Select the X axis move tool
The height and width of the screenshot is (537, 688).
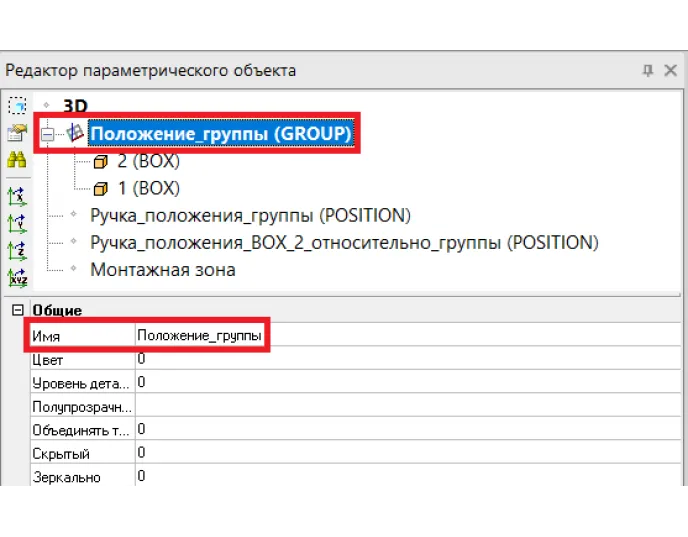17,197
